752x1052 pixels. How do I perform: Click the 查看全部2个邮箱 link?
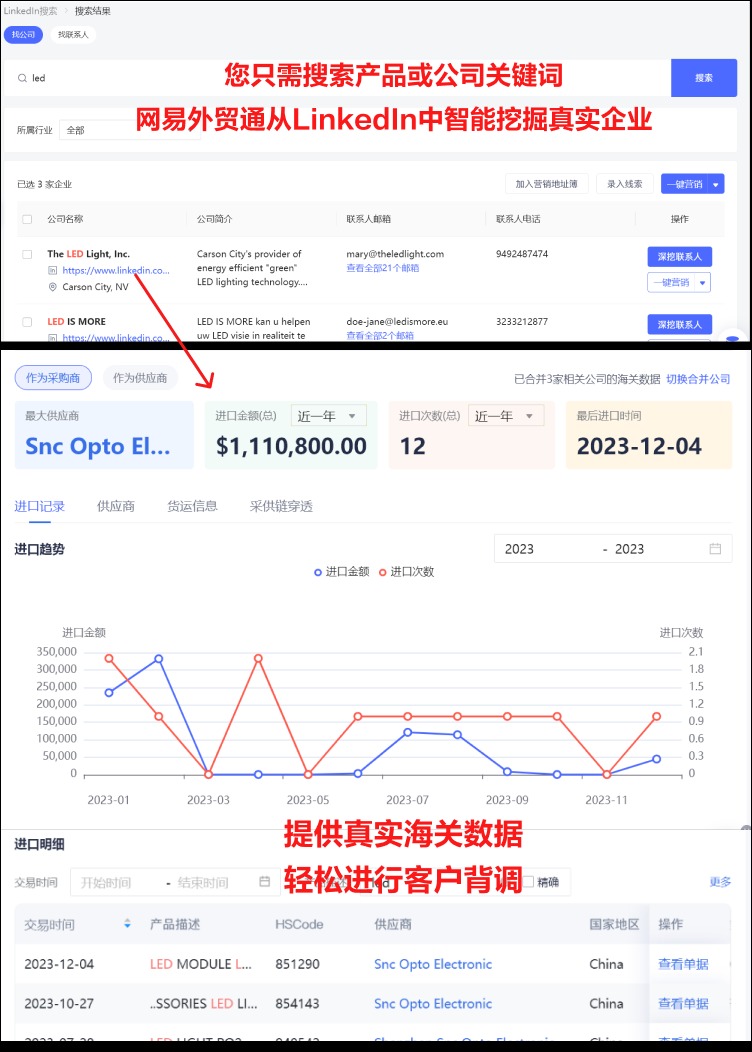[380, 336]
